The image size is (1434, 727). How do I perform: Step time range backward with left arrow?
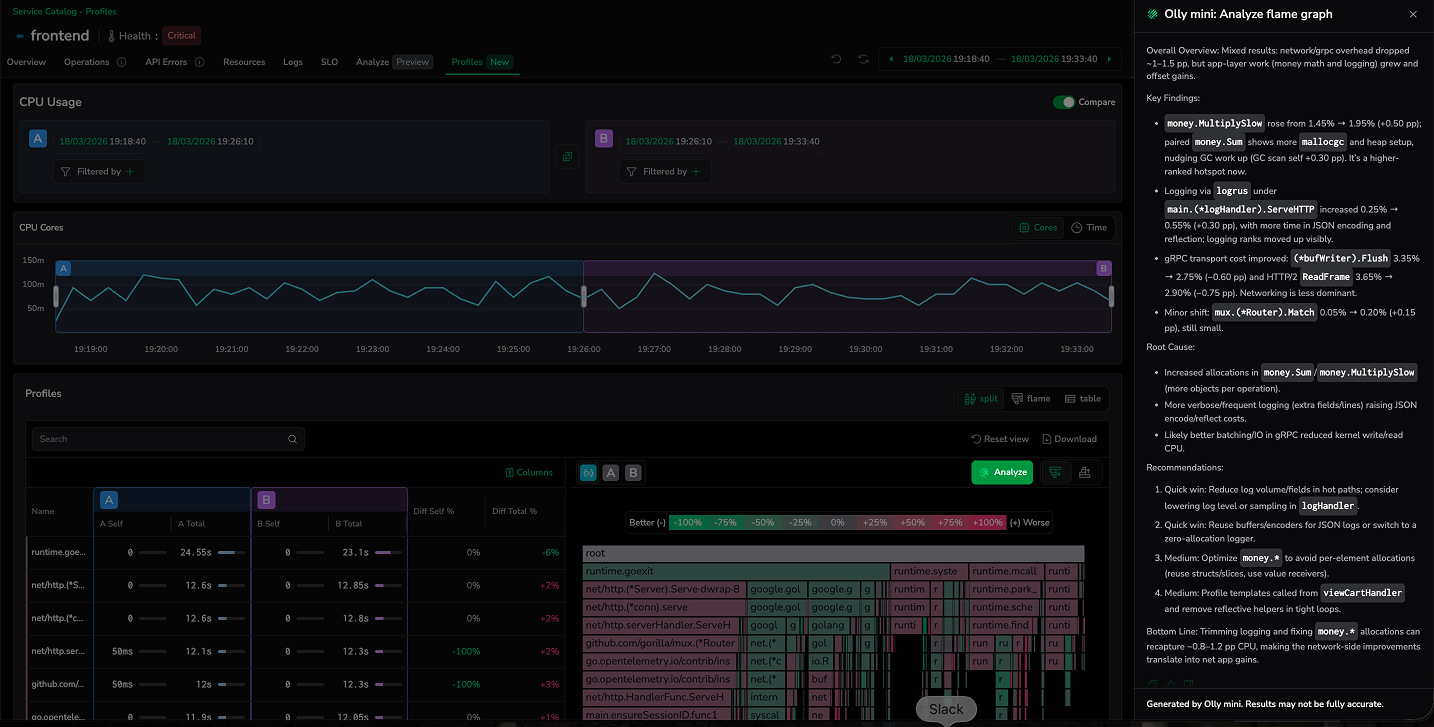(891, 59)
